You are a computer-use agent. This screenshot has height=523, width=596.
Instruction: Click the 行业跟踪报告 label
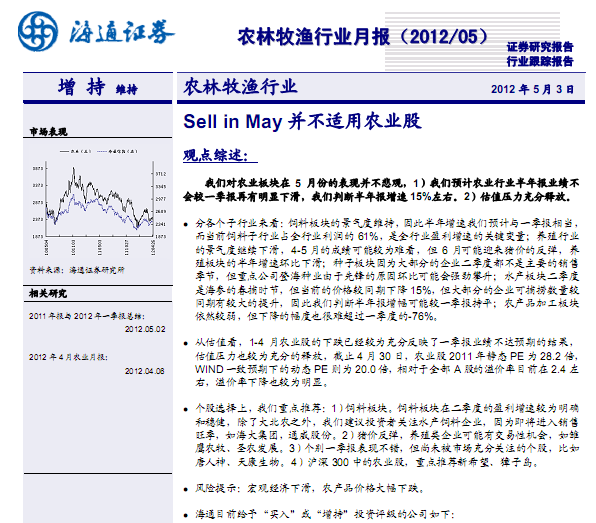(x=540, y=61)
